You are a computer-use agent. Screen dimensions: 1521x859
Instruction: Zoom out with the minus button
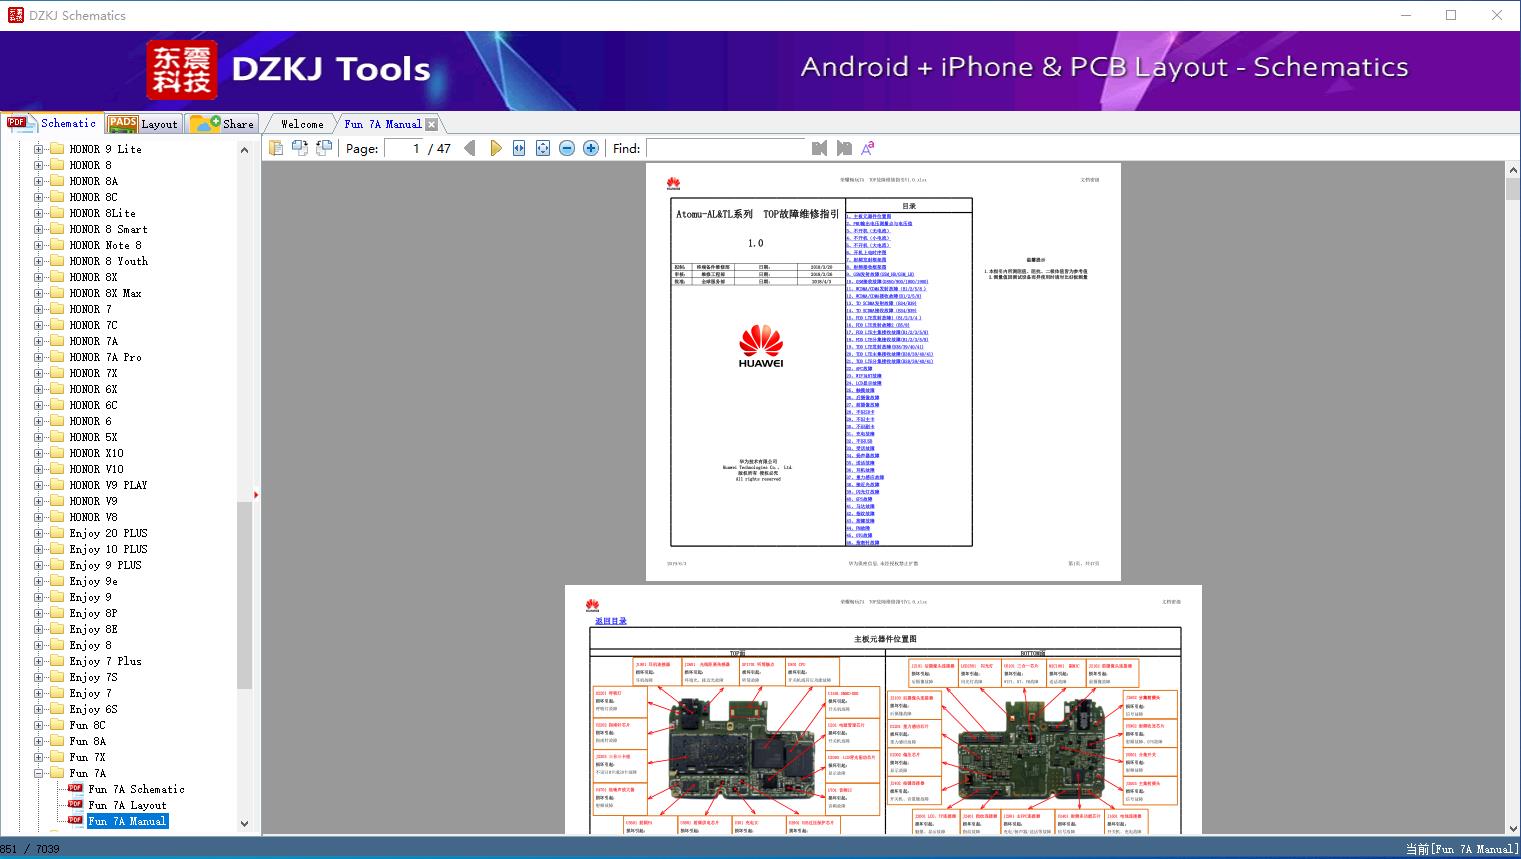(567, 148)
